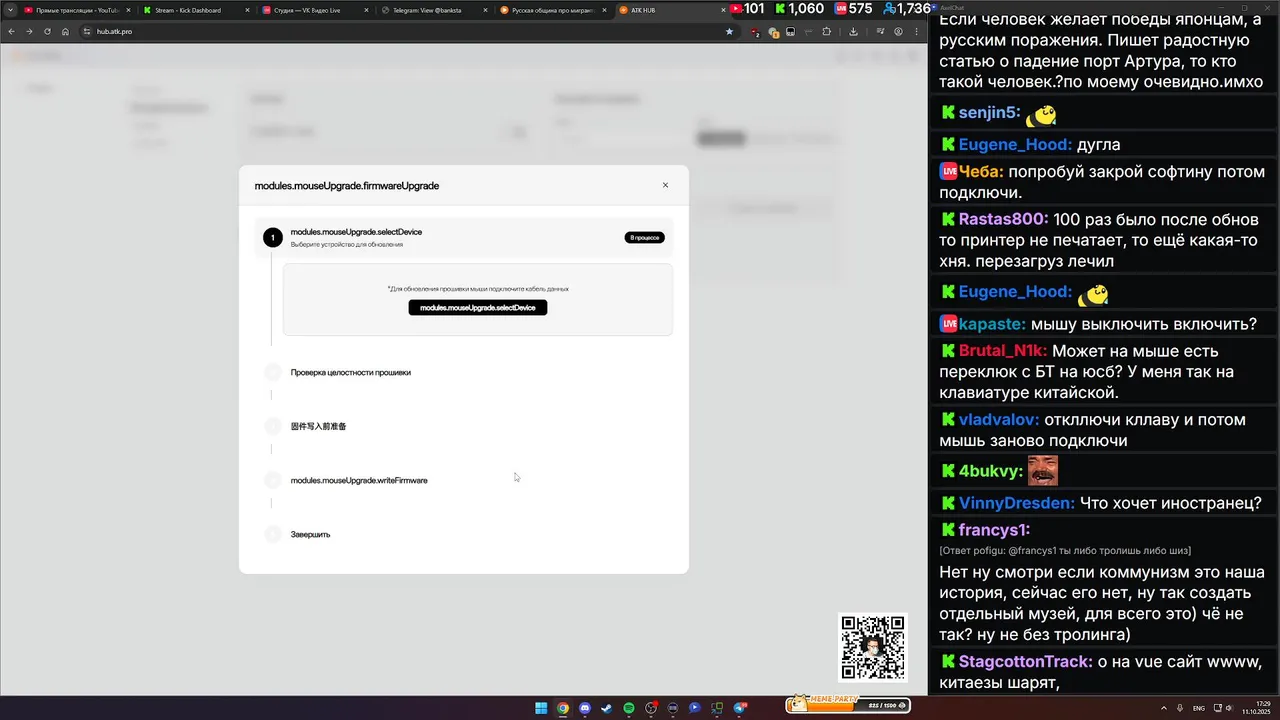The image size is (1280, 720).
Task: Click the QR code overlay image
Action: tap(873, 648)
